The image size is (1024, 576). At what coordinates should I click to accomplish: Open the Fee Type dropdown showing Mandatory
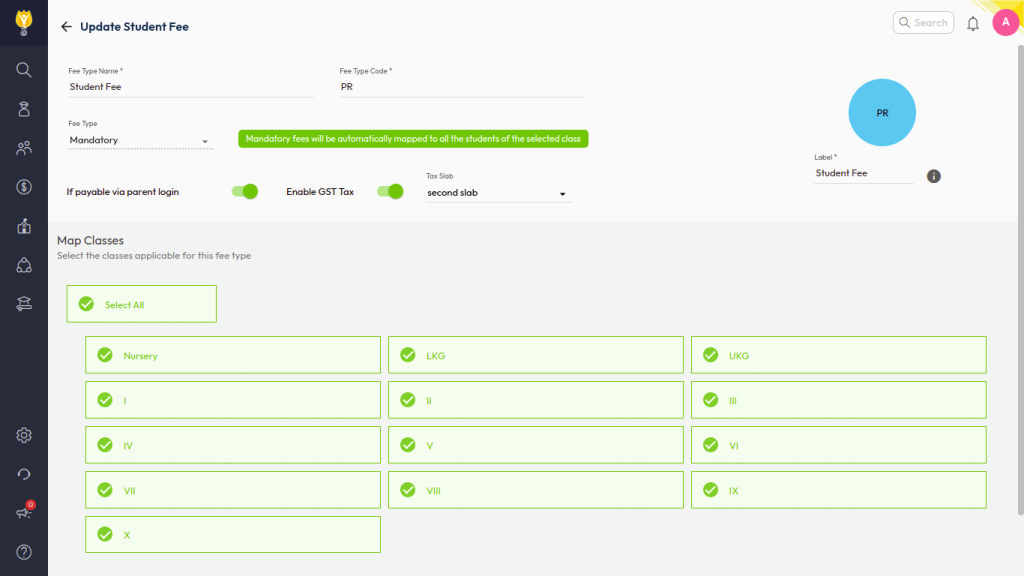140,141
